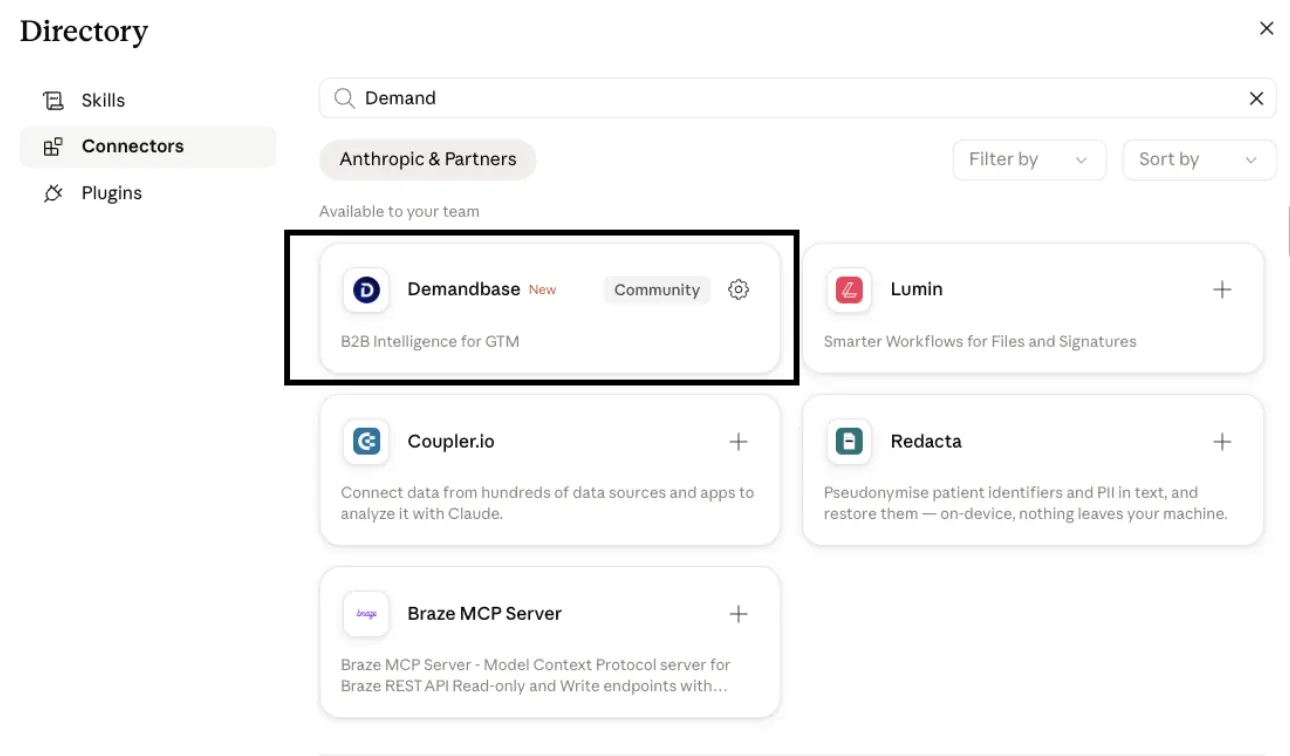Switch to the Skills section
This screenshot has height=756, width=1290.
148,100
